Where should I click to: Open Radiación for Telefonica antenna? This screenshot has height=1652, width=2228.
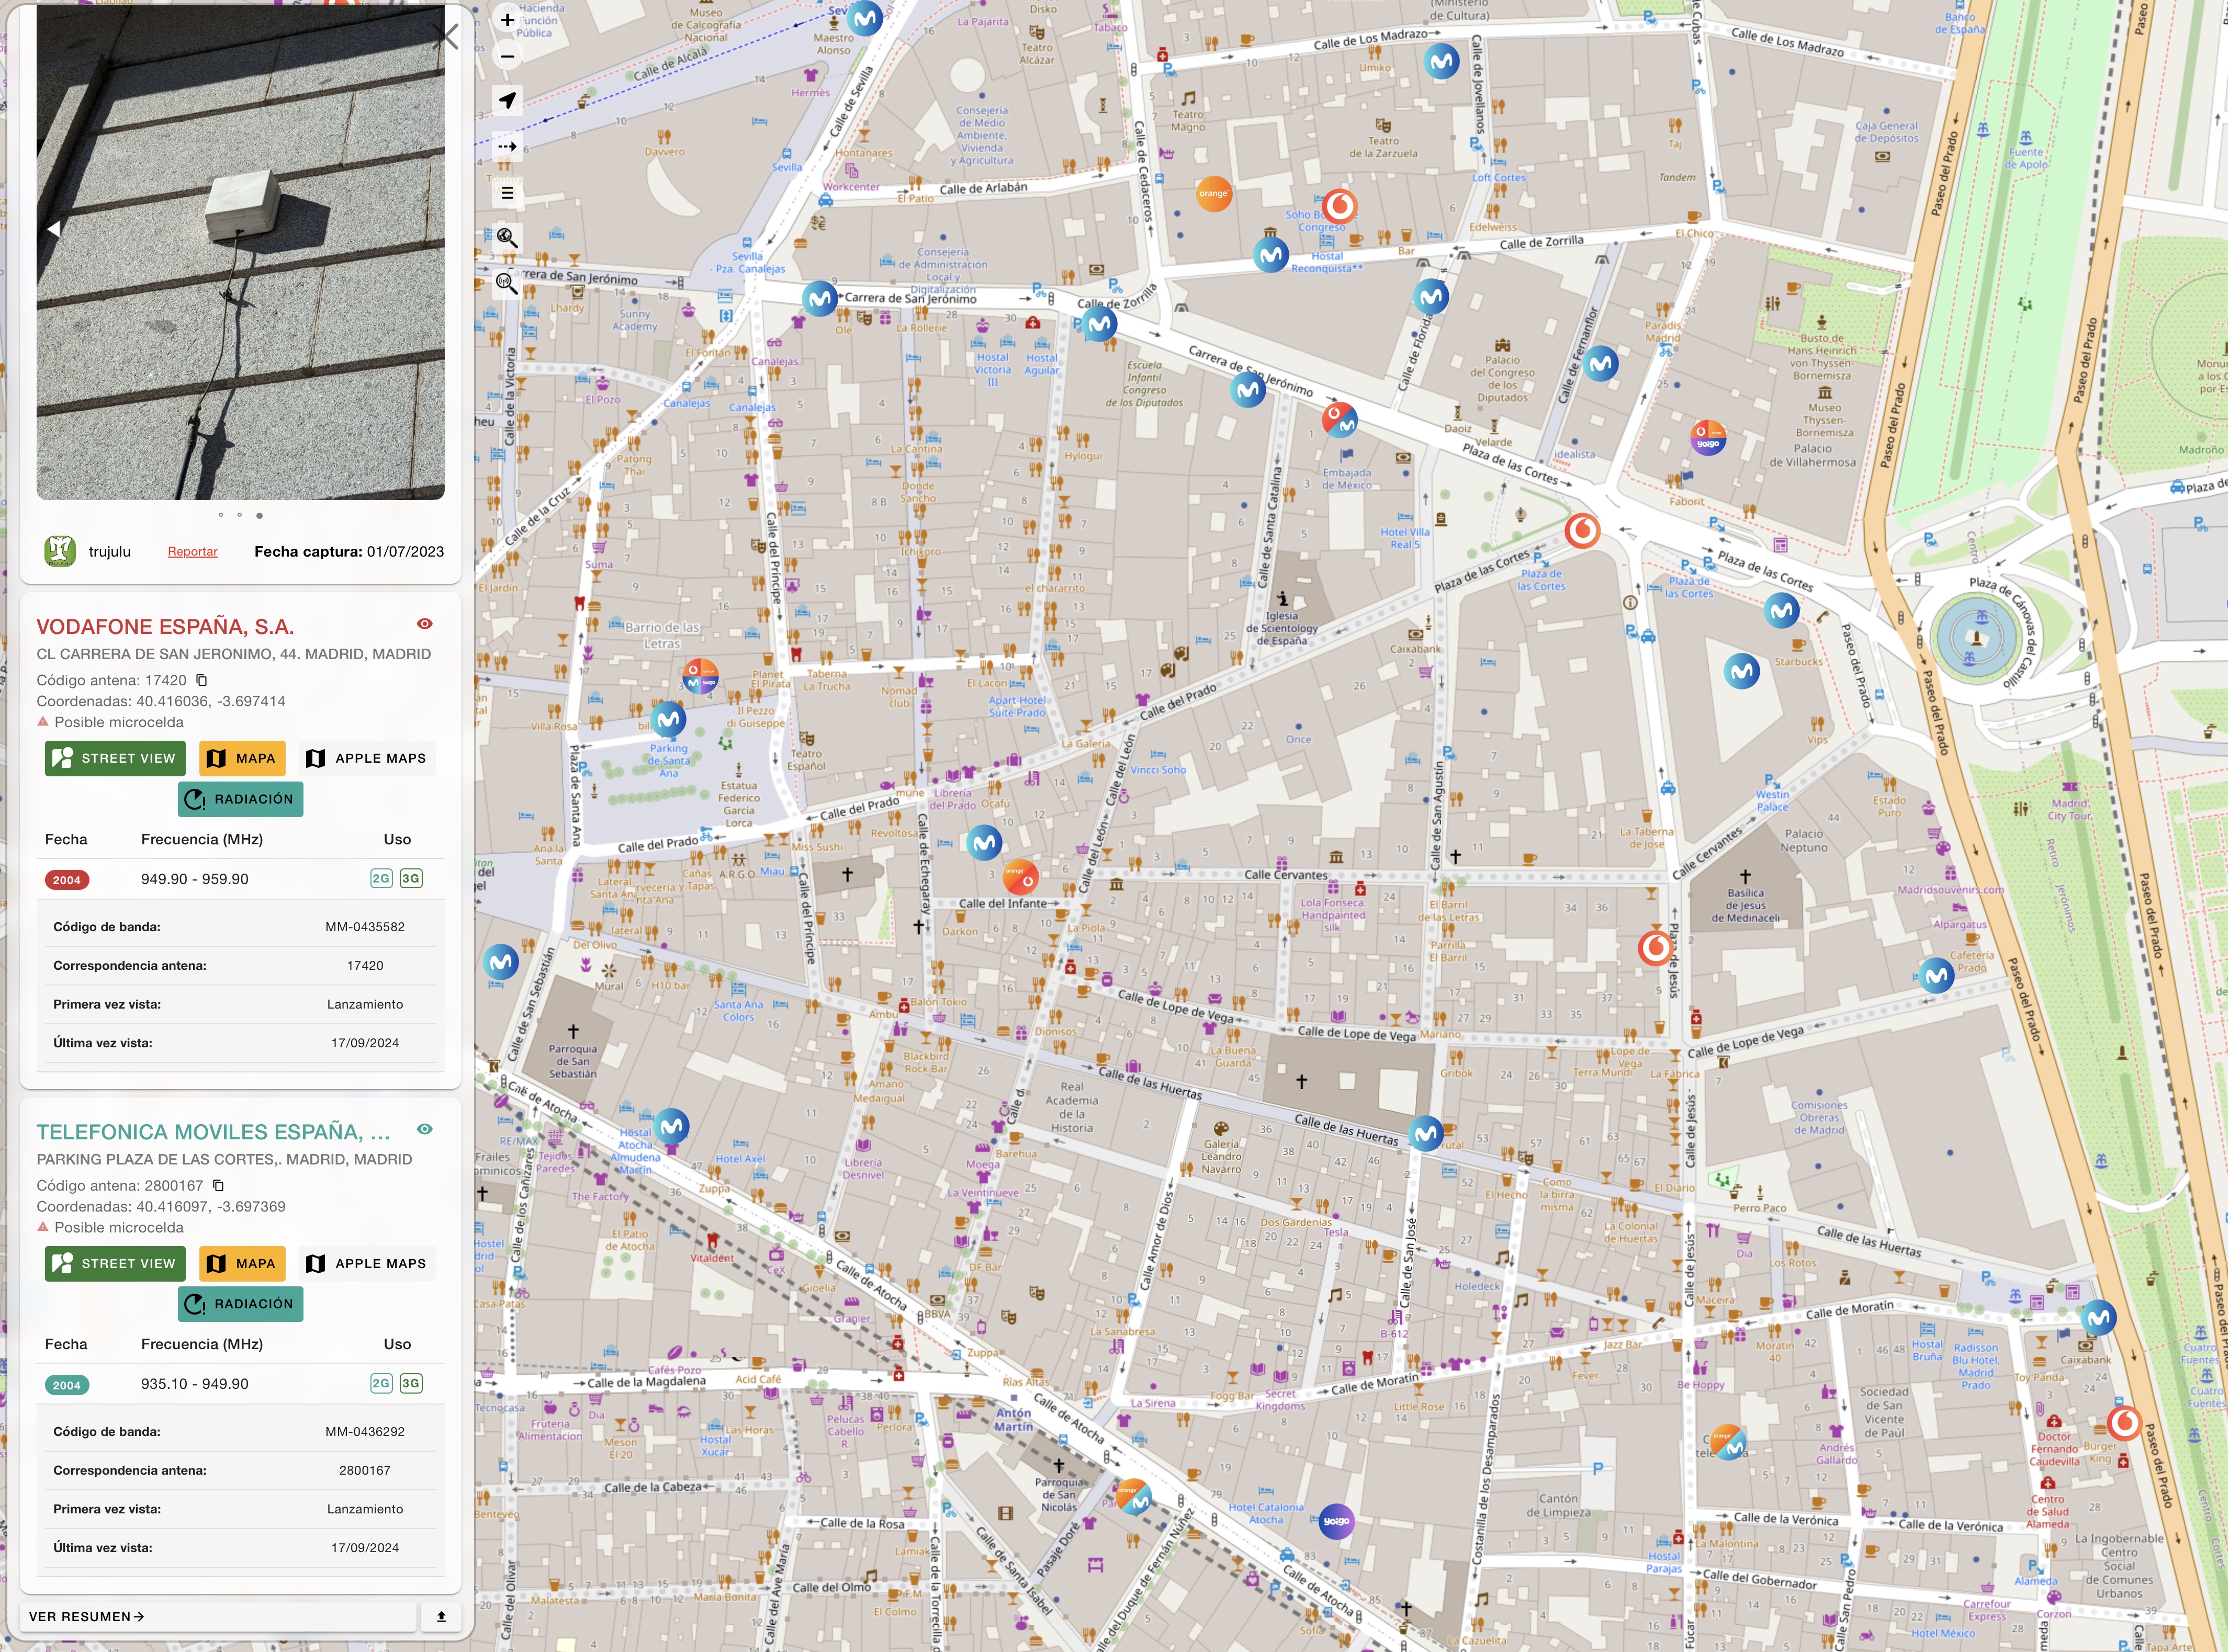[240, 1304]
